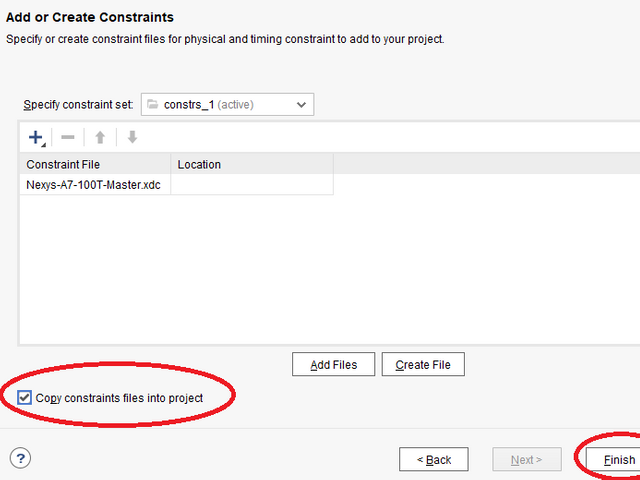Click the plus icon to add constraints
Image resolution: width=640 pixels, height=480 pixels.
pos(36,137)
